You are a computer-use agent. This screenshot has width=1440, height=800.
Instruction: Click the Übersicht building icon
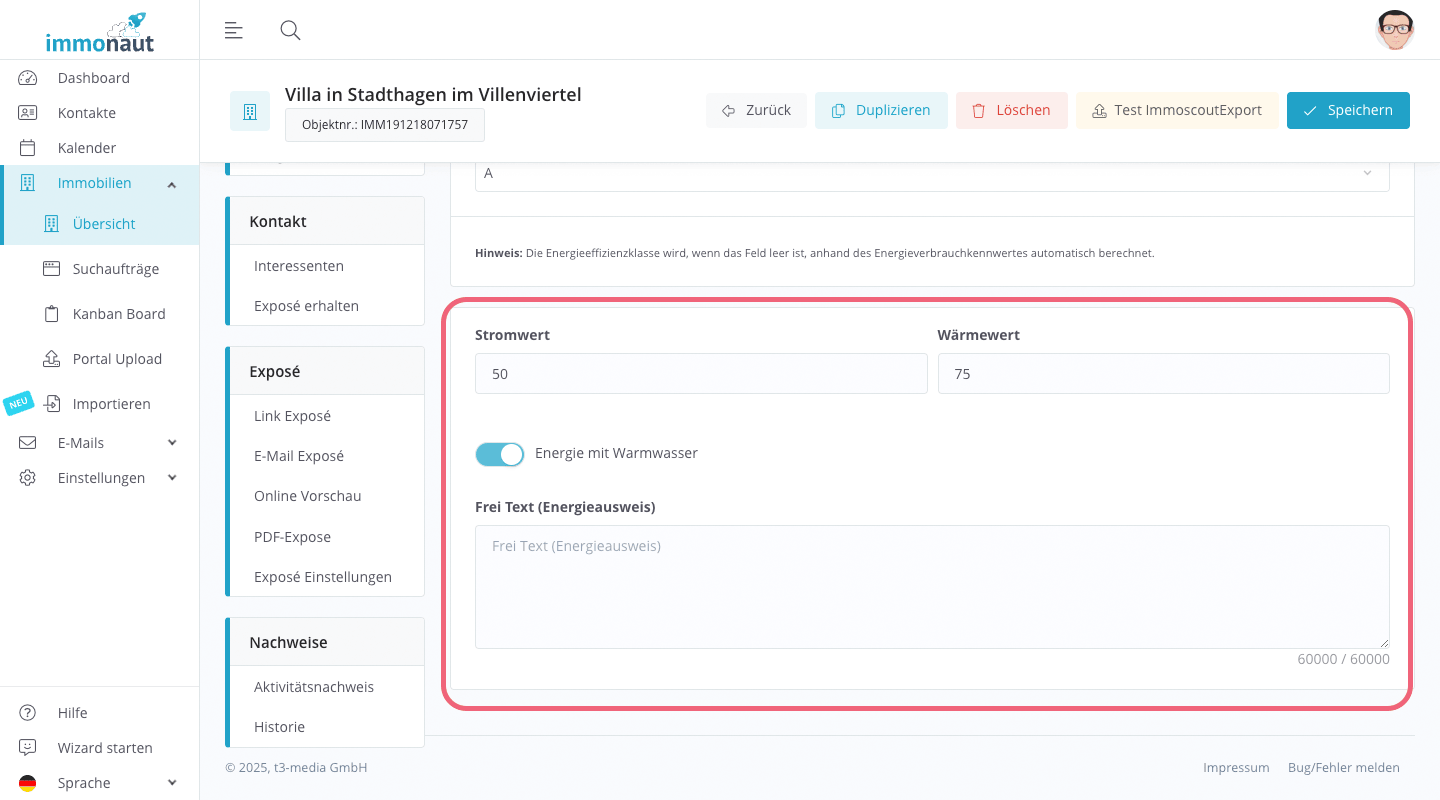tap(51, 224)
